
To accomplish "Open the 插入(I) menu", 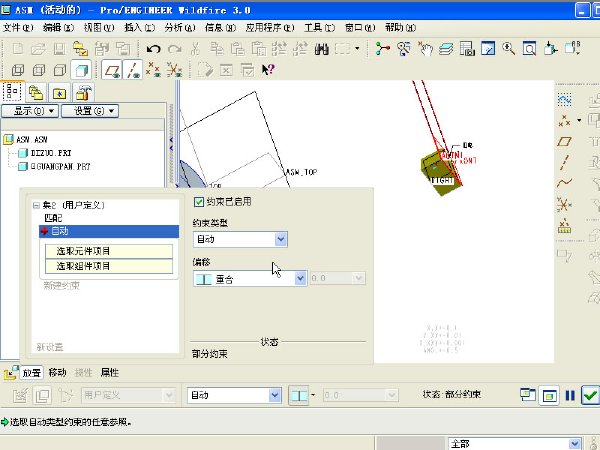I will [139, 28].
